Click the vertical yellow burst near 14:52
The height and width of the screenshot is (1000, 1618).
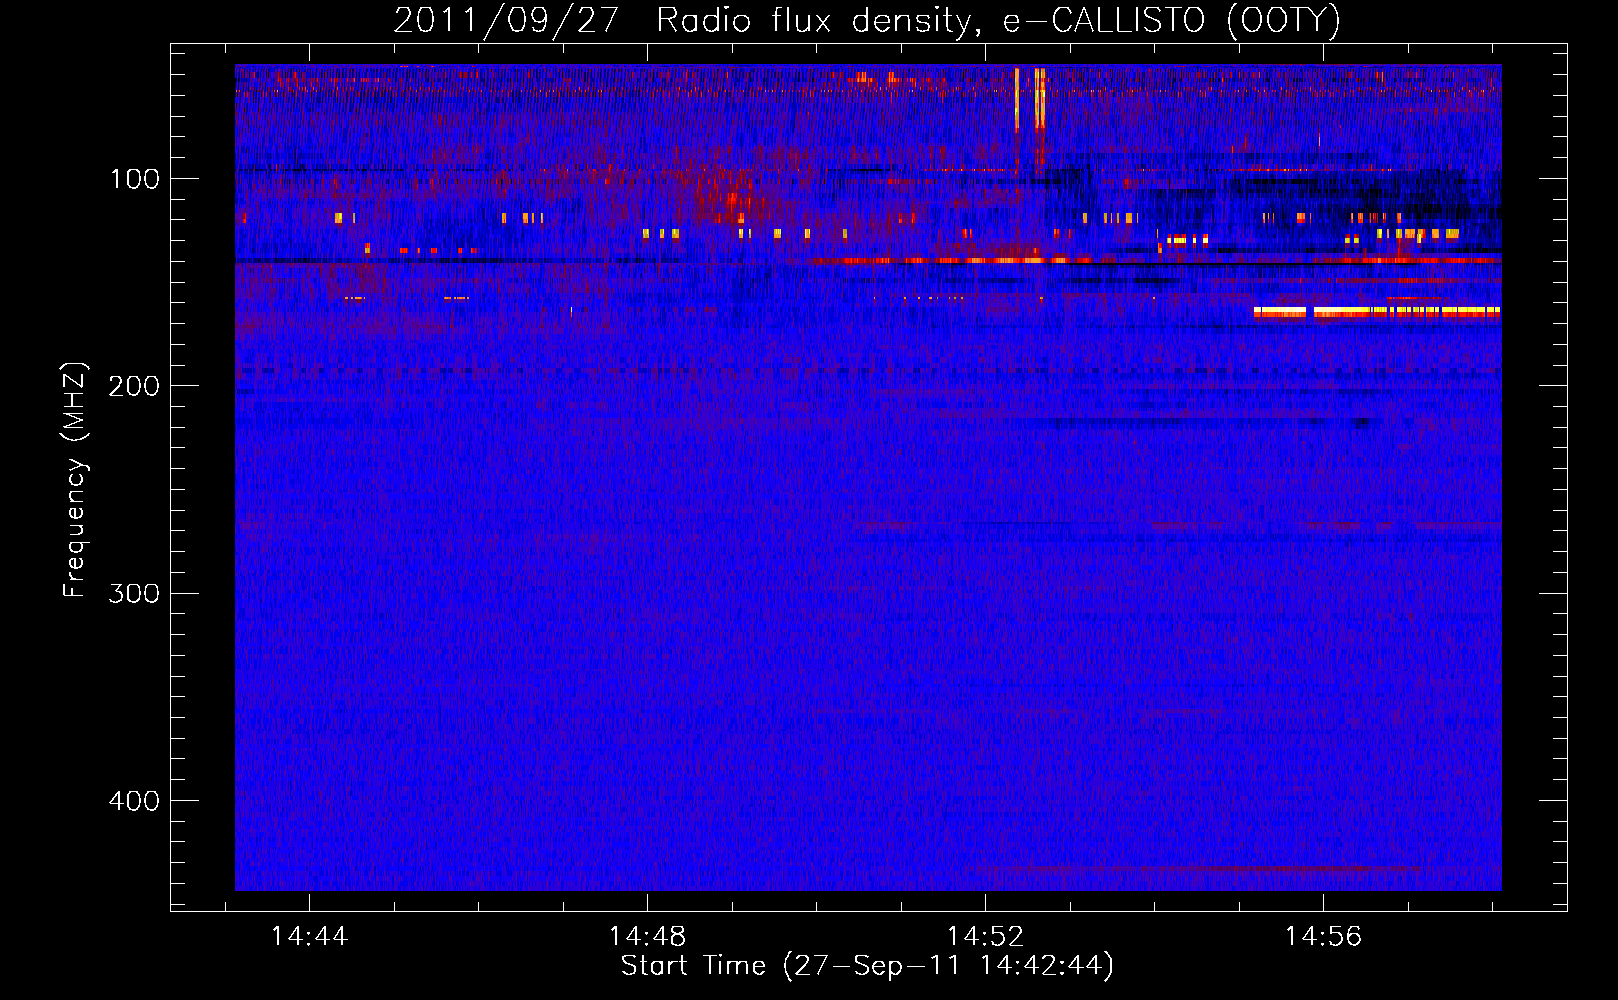[x=1040, y=98]
